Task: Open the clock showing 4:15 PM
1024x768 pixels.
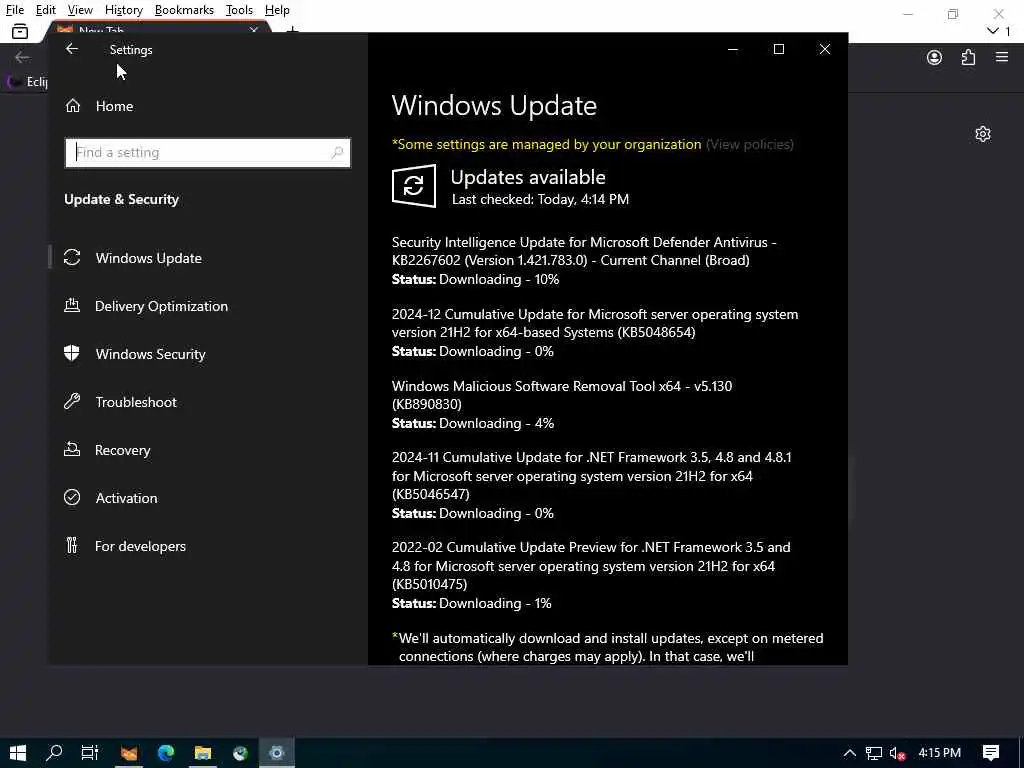Action: (939, 753)
